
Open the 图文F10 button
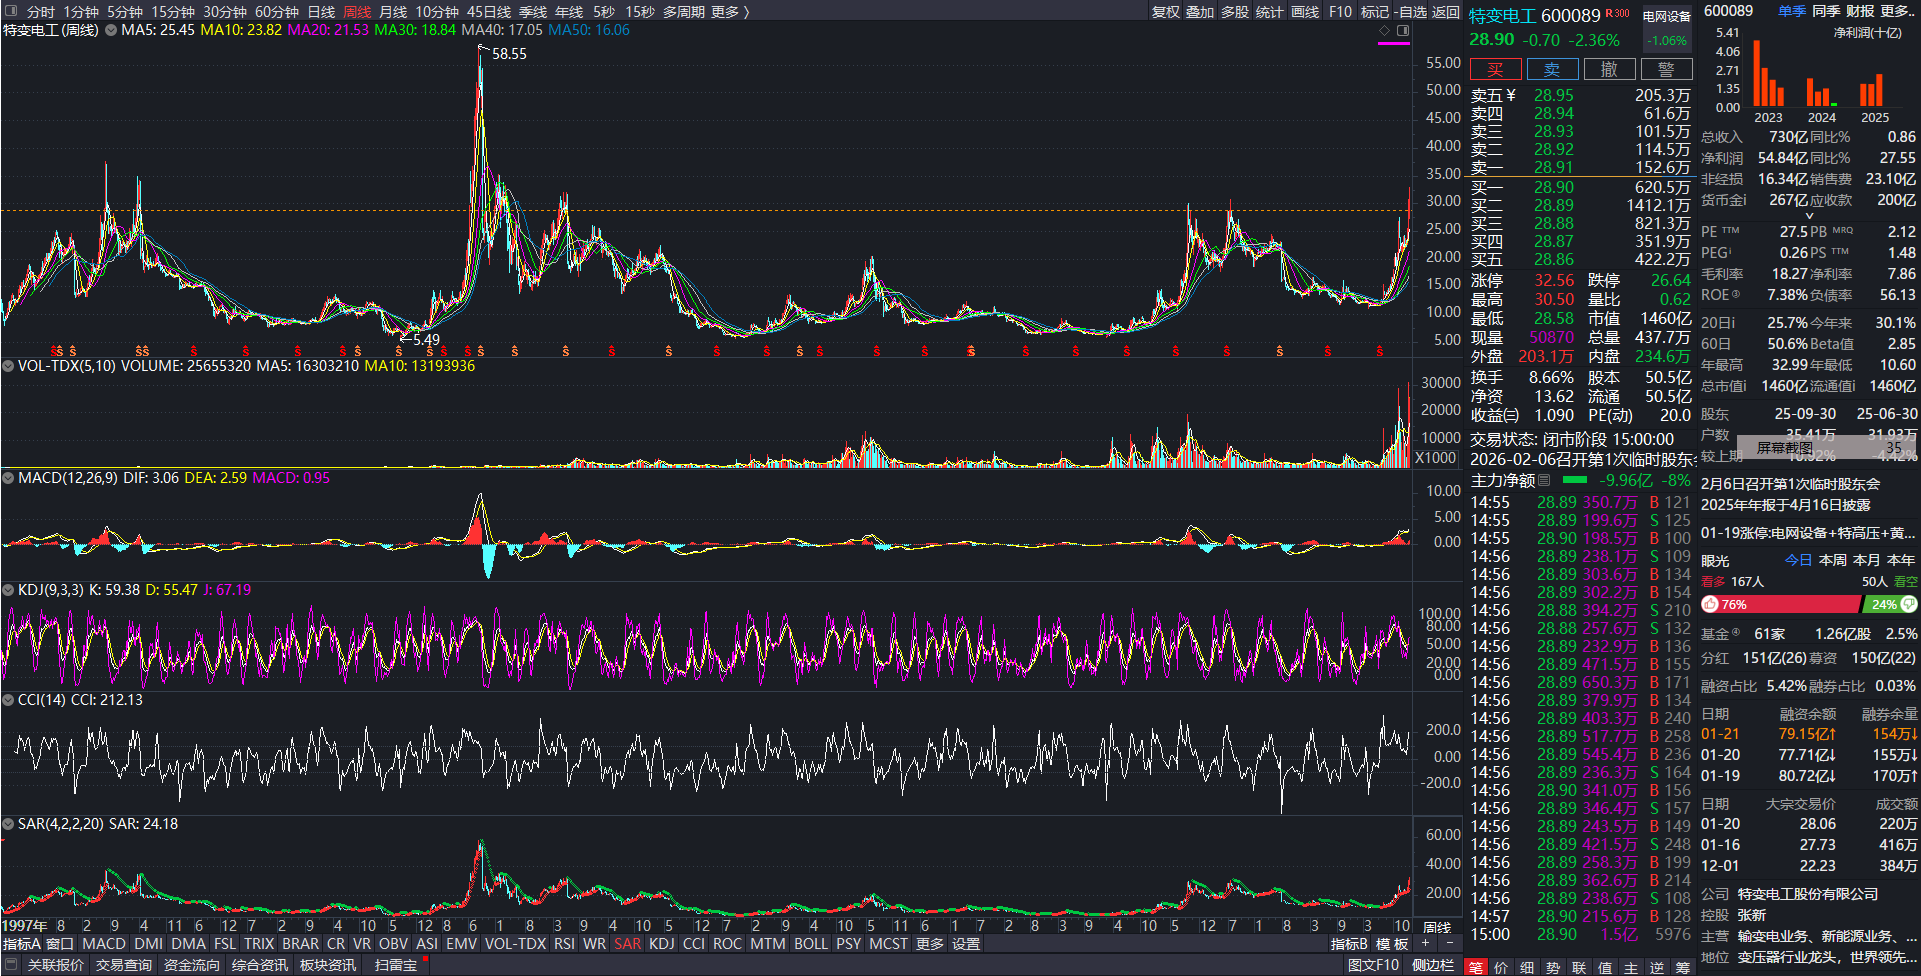1373,965
